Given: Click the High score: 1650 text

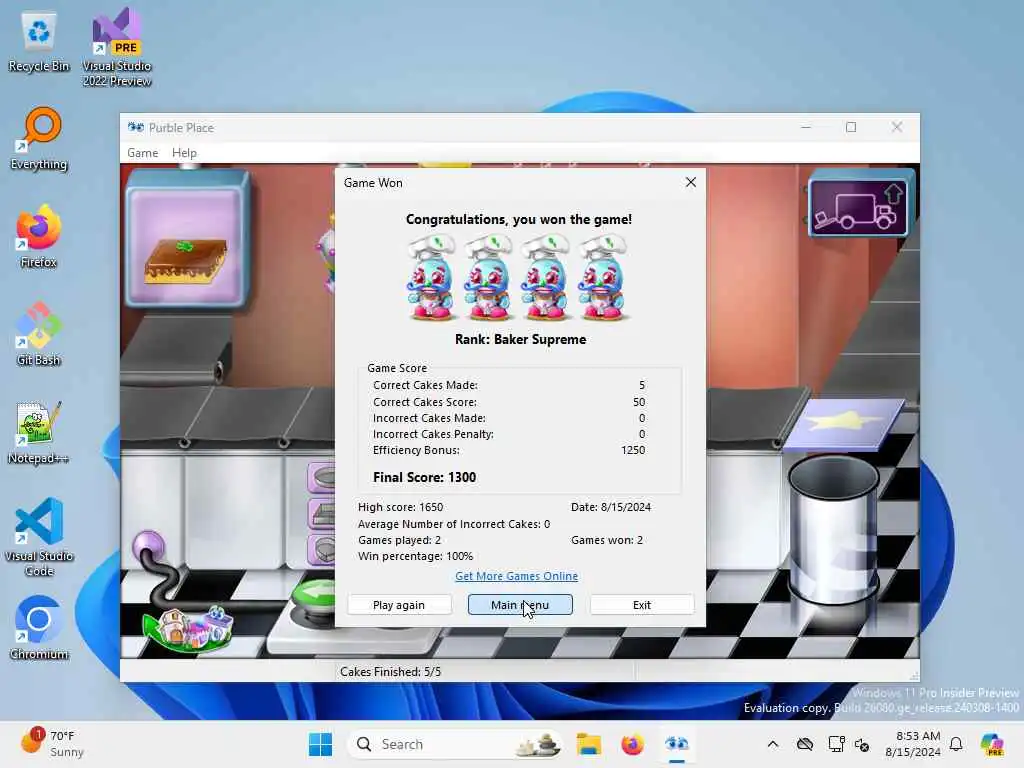Looking at the screenshot, I should tap(400, 507).
